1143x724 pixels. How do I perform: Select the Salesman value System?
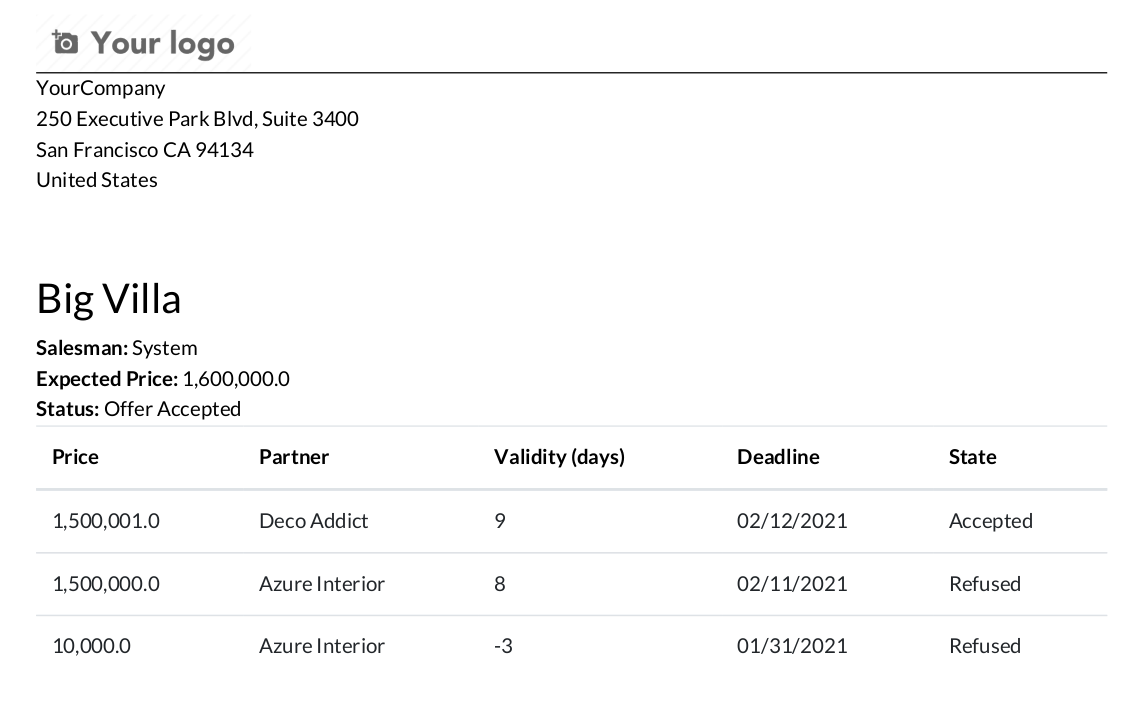(165, 348)
